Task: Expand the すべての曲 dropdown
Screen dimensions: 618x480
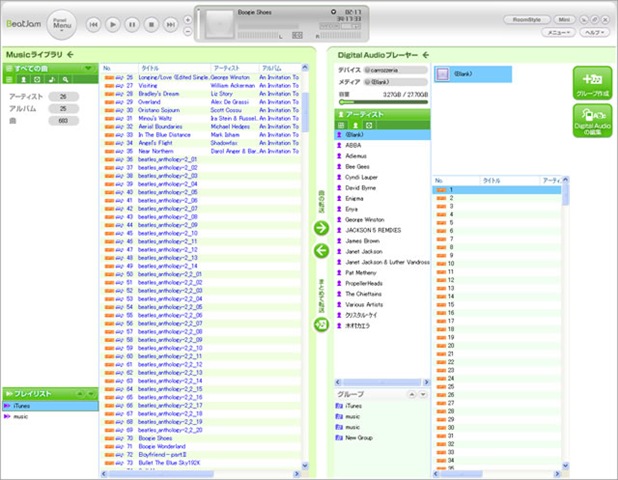Action: [90, 67]
